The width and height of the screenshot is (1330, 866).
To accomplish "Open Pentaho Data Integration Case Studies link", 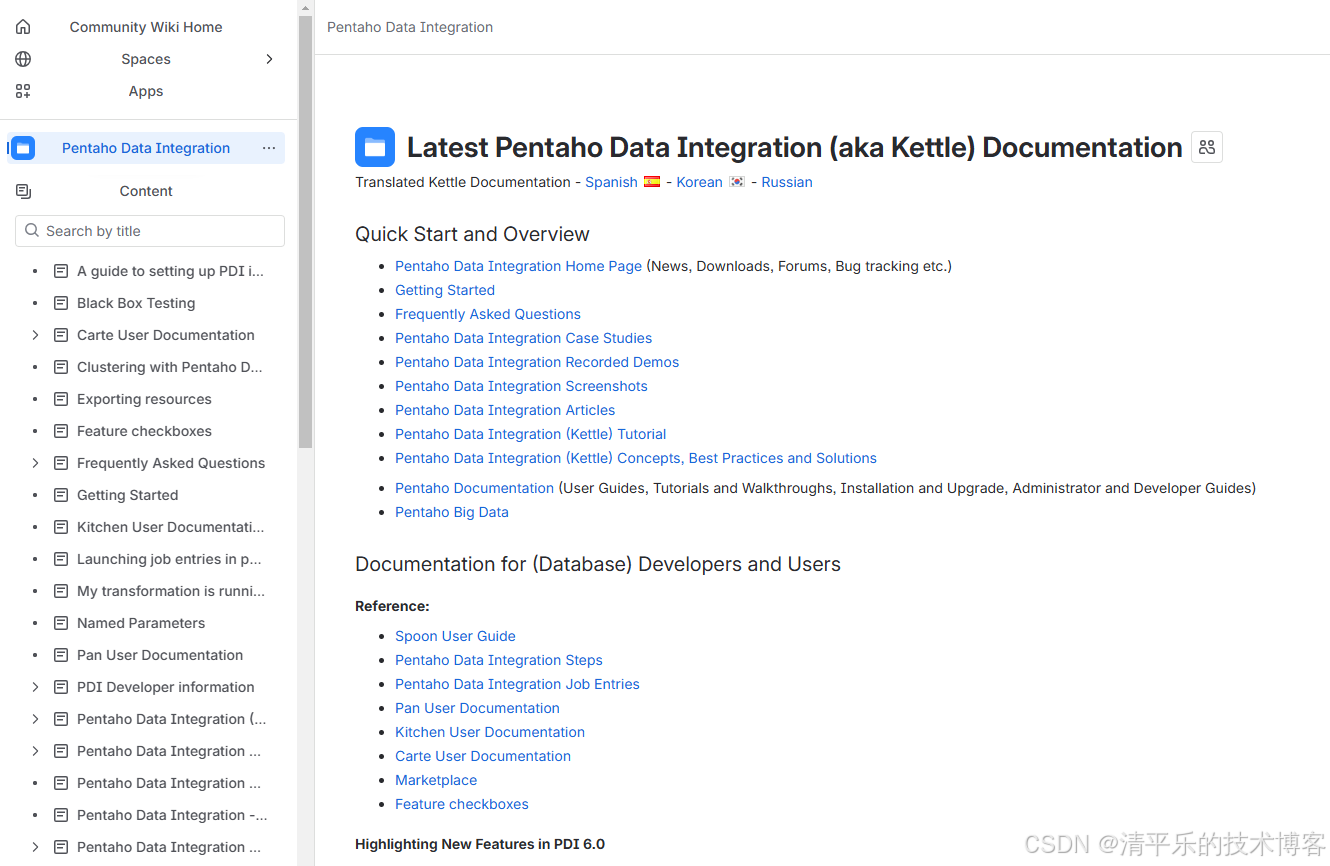I will pyautogui.click(x=523, y=338).
